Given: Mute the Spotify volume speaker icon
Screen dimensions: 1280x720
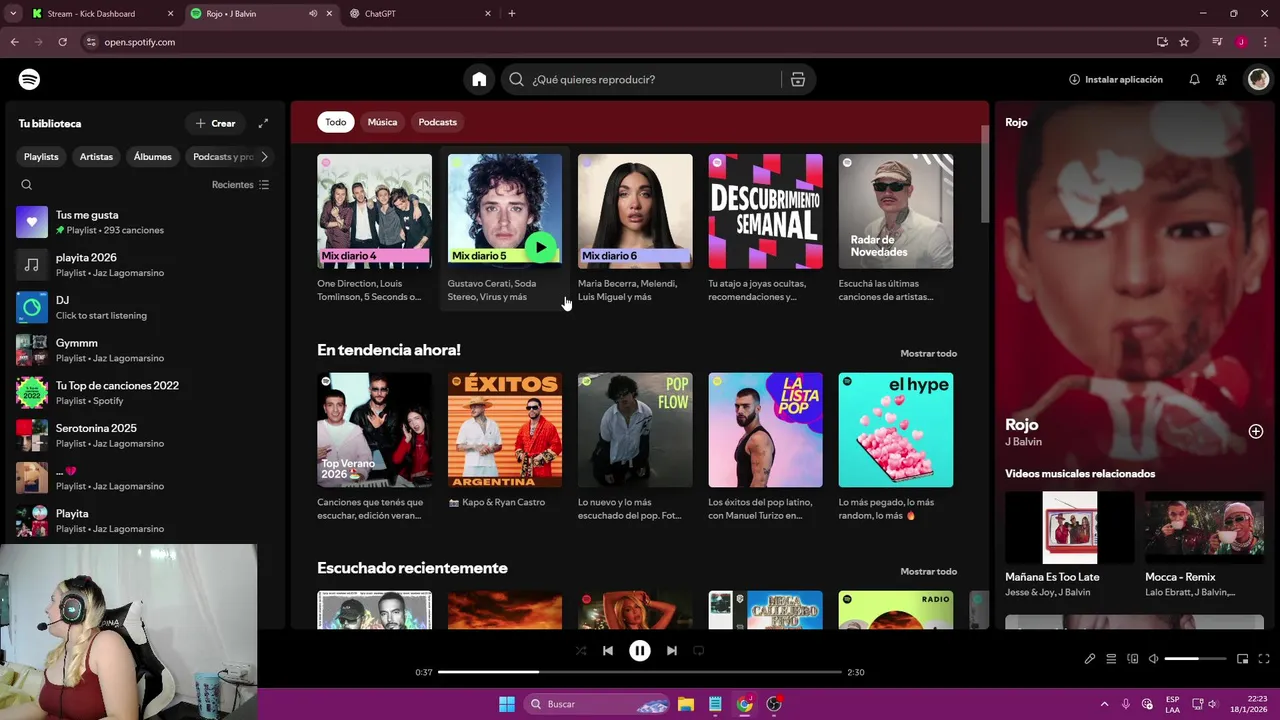Looking at the screenshot, I should point(1154,659).
